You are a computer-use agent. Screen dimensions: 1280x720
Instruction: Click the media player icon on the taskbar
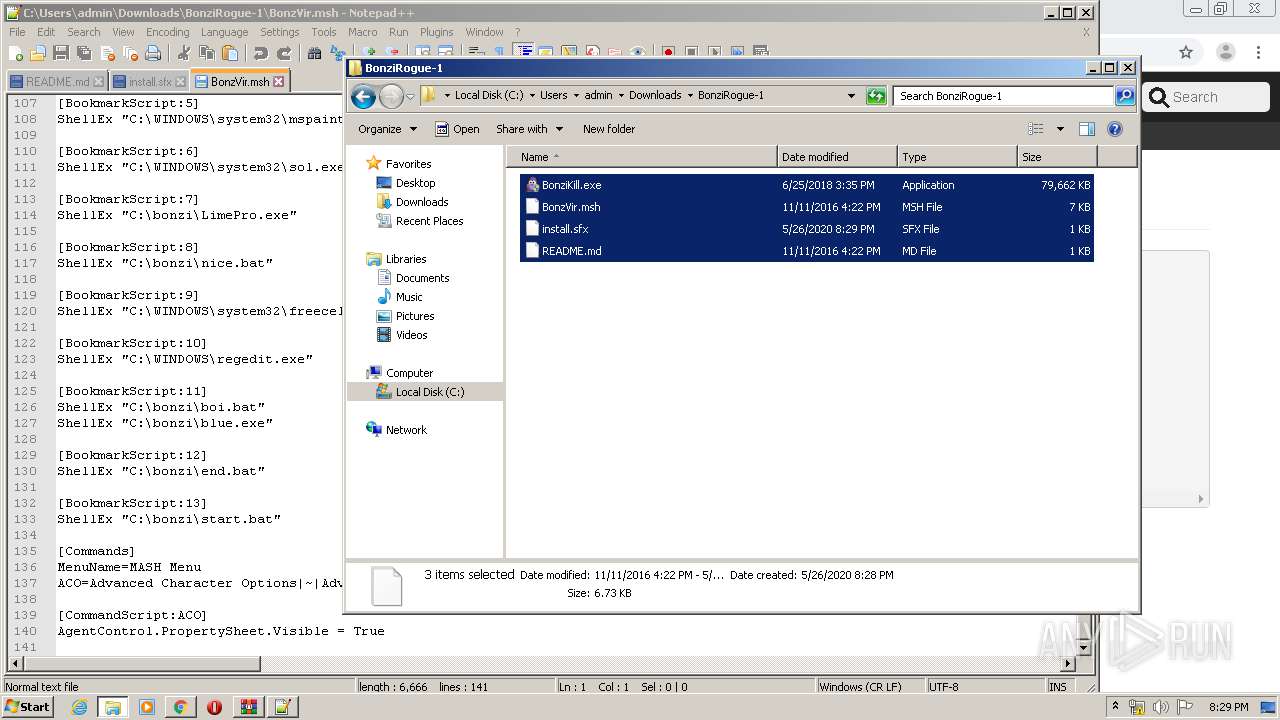[x=147, y=707]
